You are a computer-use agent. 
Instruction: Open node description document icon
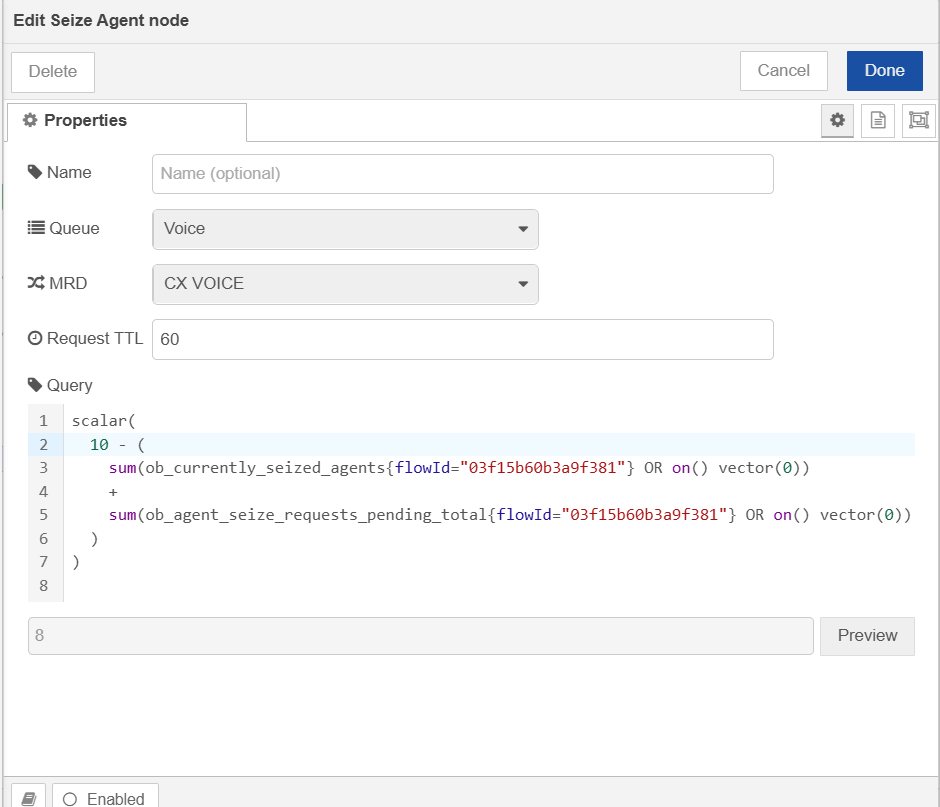coord(878,121)
